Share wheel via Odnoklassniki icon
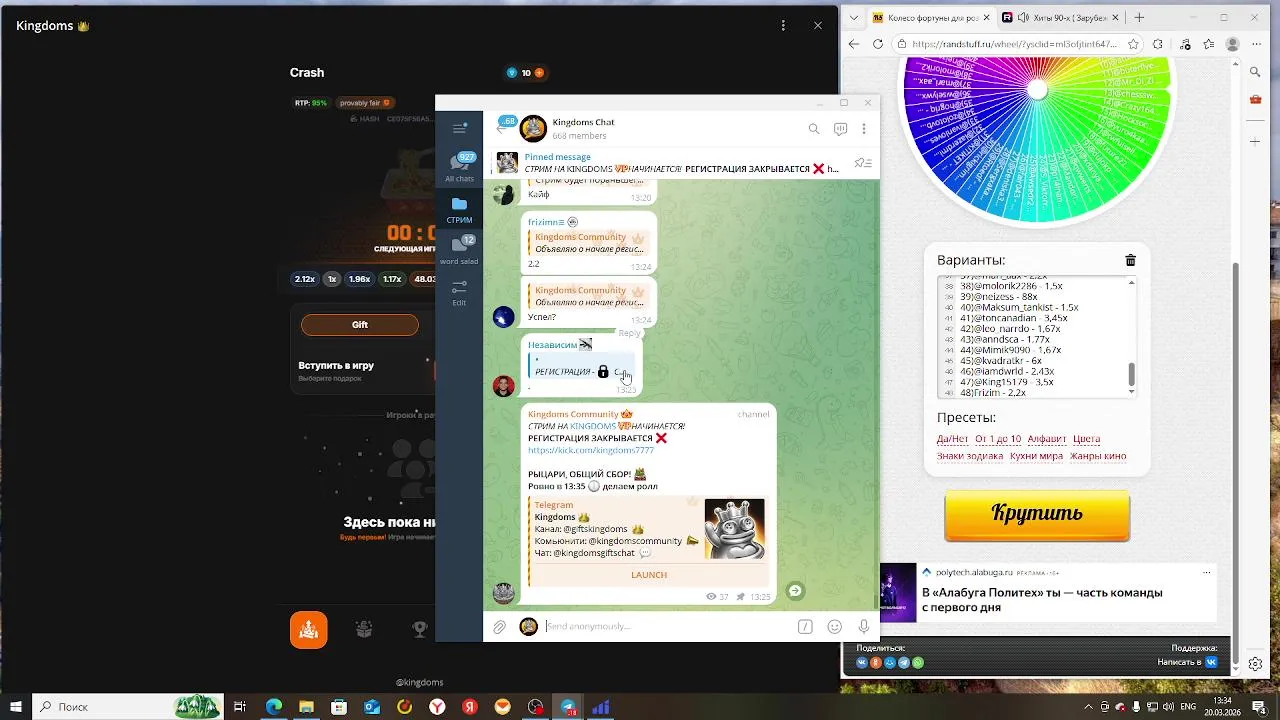Screen dimensions: 1280x720 click(x=876, y=662)
